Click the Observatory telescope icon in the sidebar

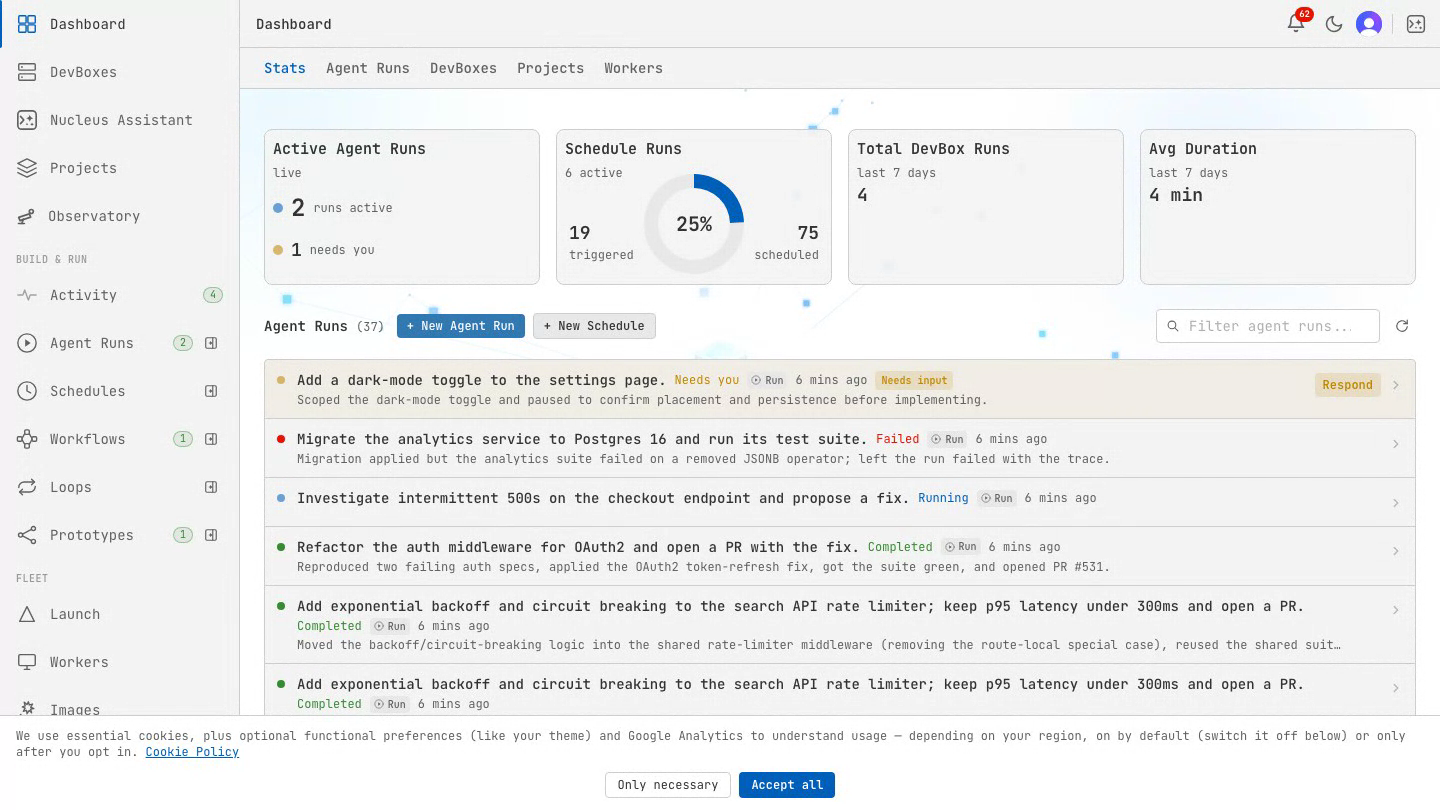coord(27,216)
